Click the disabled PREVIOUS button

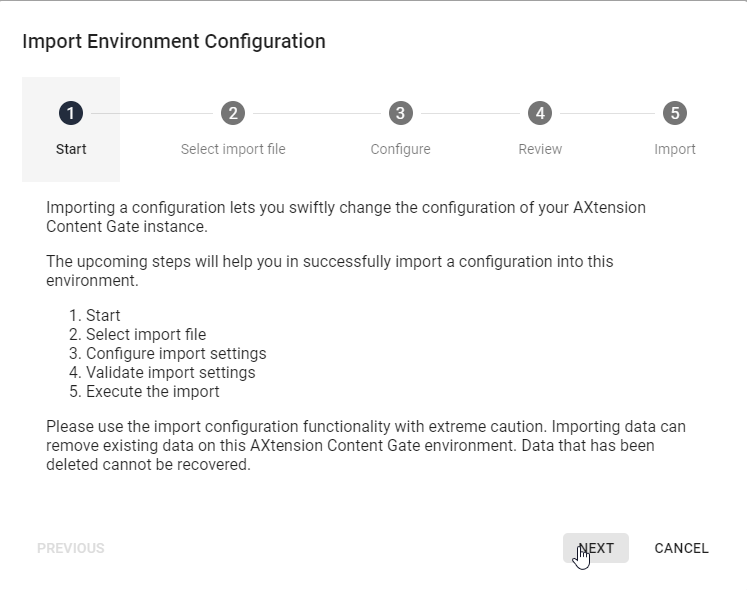tap(71, 548)
